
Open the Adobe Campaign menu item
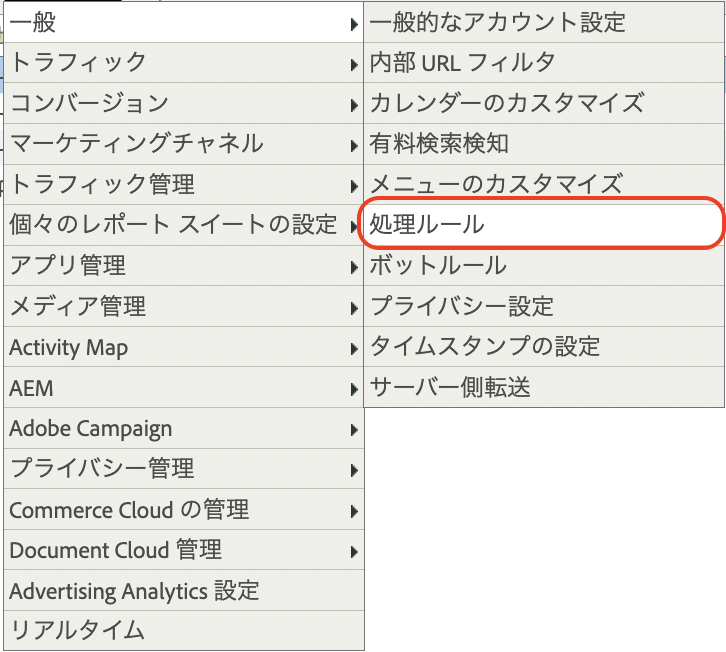pyautogui.click(x=184, y=428)
